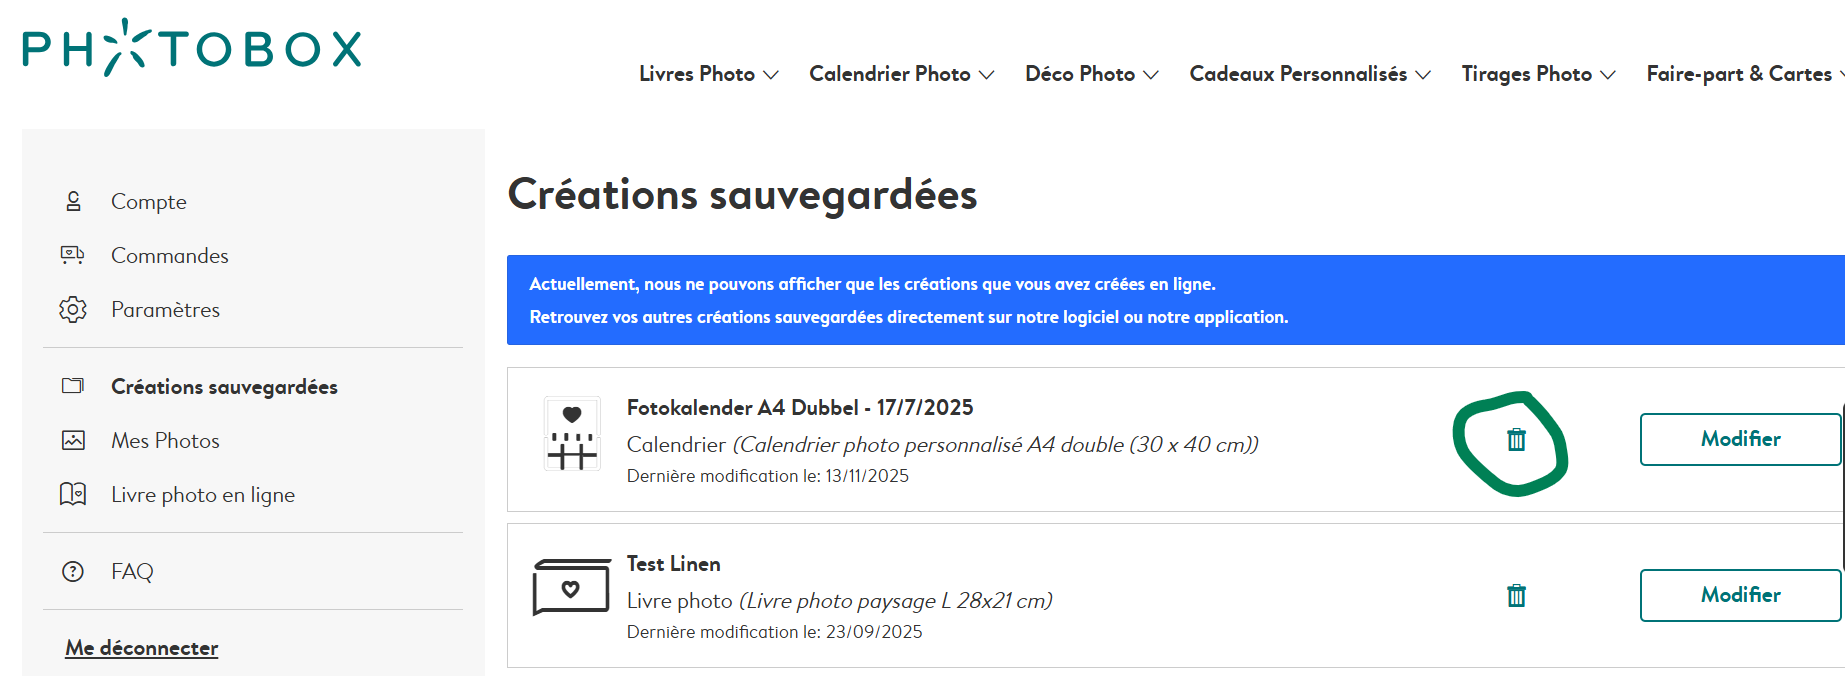This screenshot has height=676, width=1845.
Task: Click Modifier for Test Linen
Action: pyautogui.click(x=1740, y=595)
